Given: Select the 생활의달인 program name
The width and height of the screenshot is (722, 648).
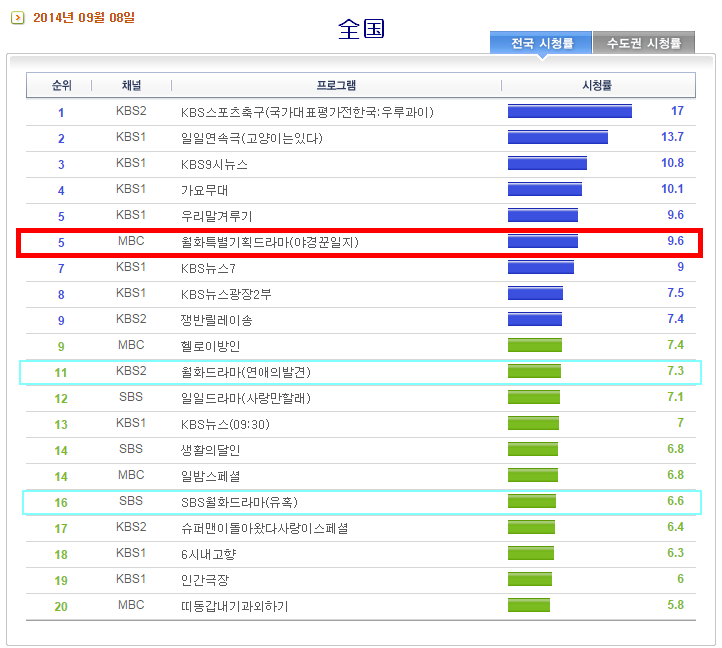Looking at the screenshot, I should coord(210,450).
